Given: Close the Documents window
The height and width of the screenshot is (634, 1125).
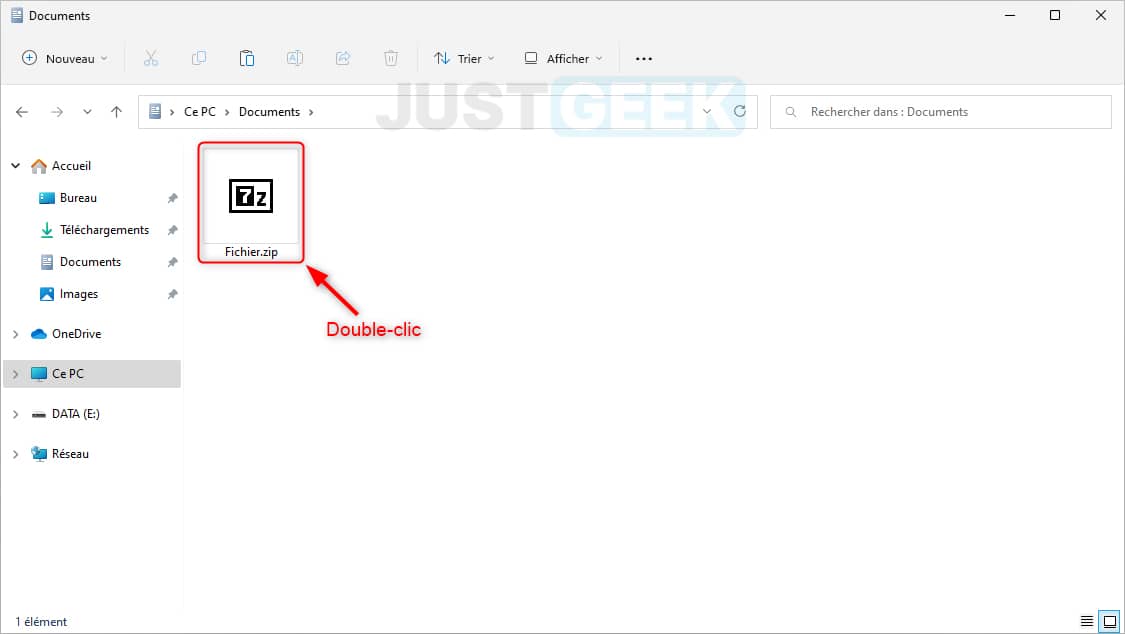Looking at the screenshot, I should click(1101, 15).
